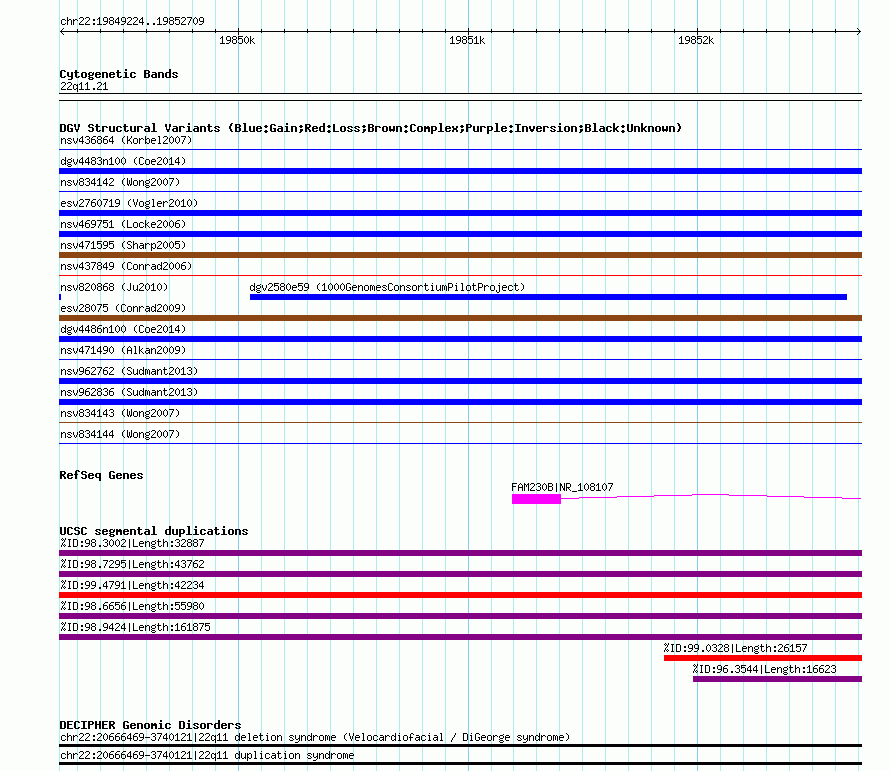Click nsv834144 (Wong2007) label
890x771 pixels.
[x=120, y=434]
